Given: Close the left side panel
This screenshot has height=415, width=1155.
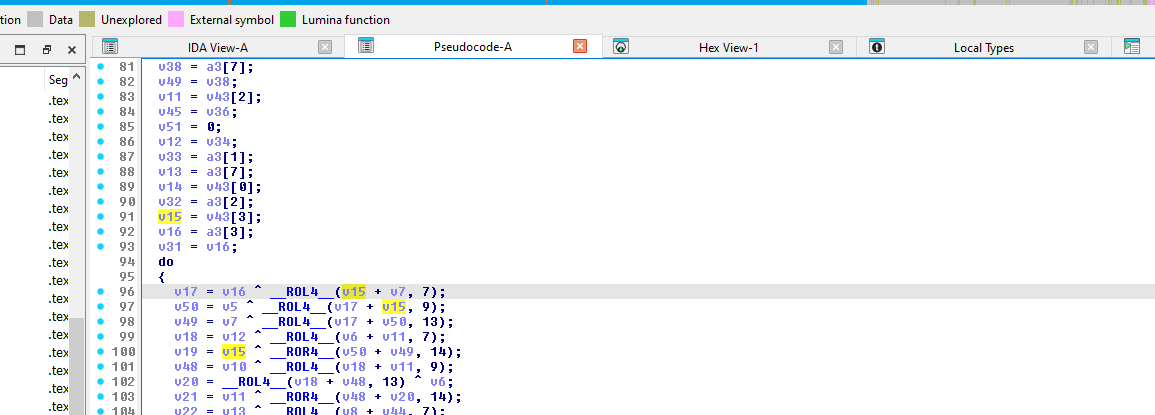Looking at the screenshot, I should (x=71, y=49).
